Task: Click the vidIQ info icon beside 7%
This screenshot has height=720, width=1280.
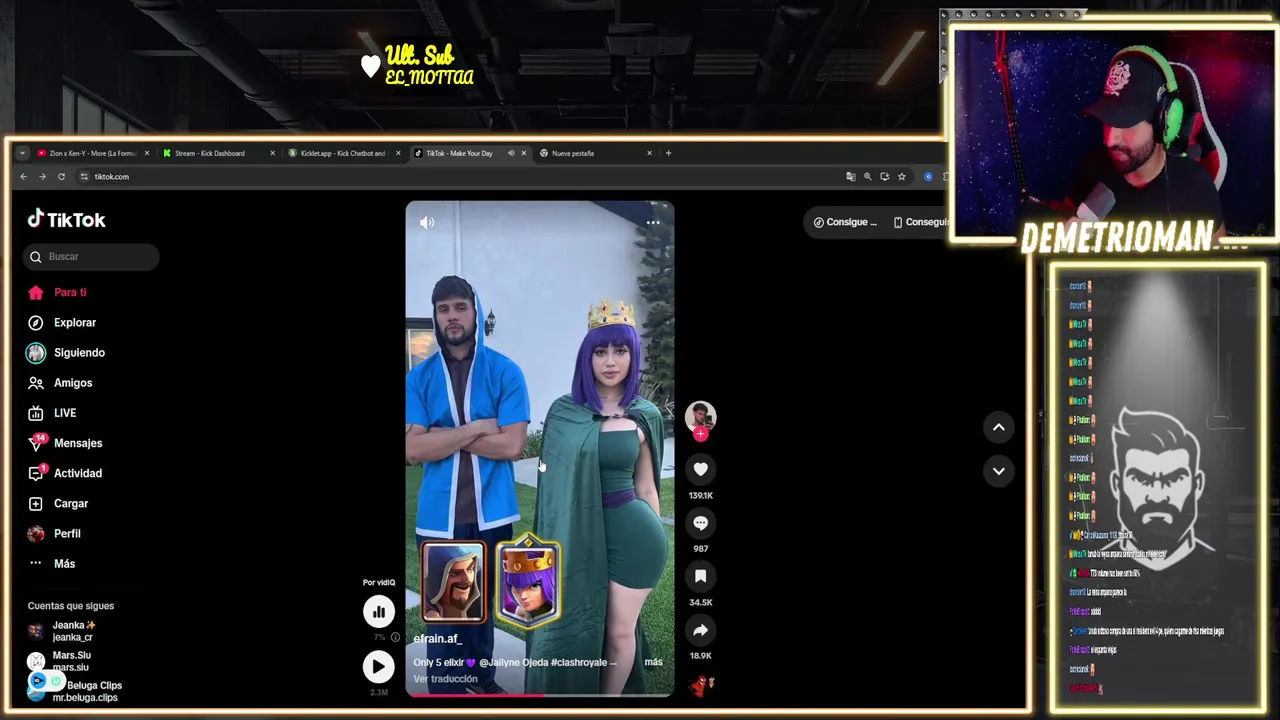Action: point(395,637)
